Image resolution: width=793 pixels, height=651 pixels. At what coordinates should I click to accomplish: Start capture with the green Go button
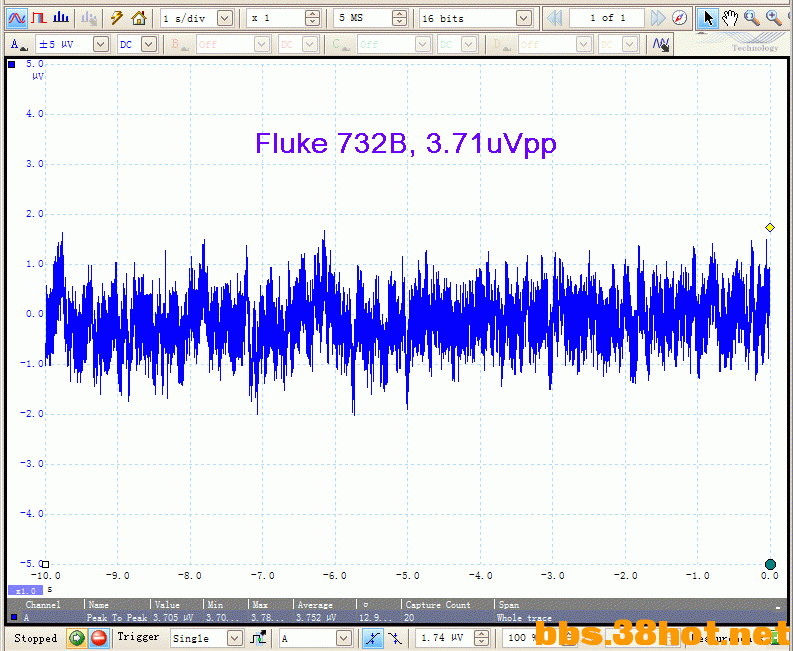pos(77,638)
